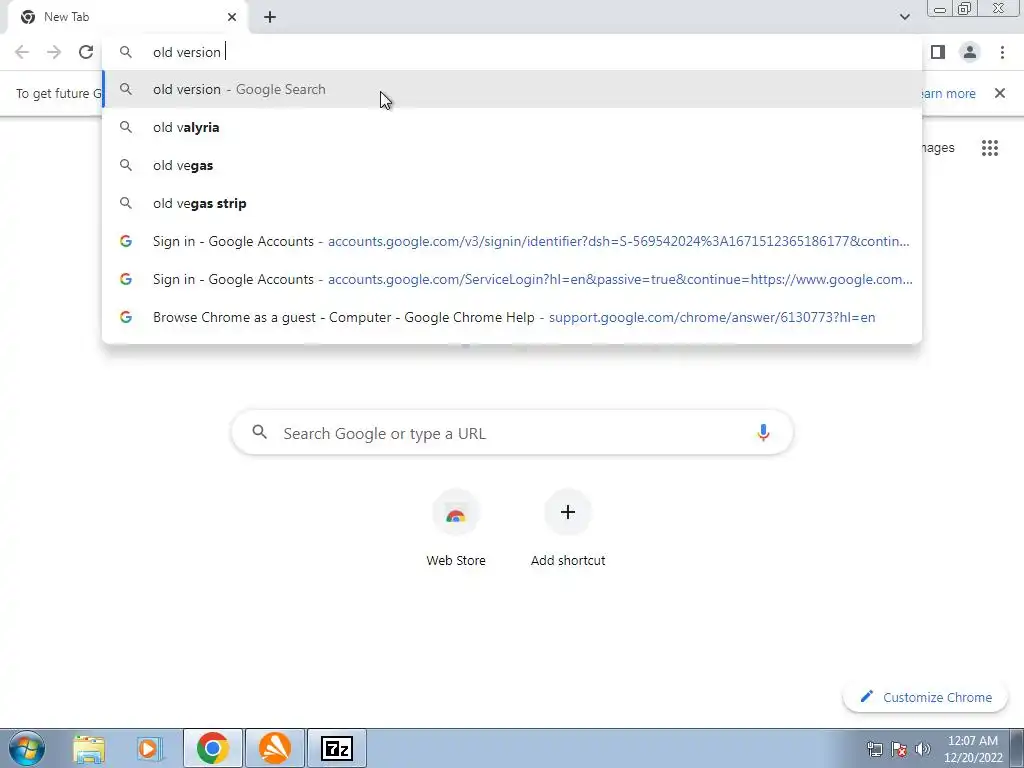Open the Web Store shortcut

(x=456, y=529)
